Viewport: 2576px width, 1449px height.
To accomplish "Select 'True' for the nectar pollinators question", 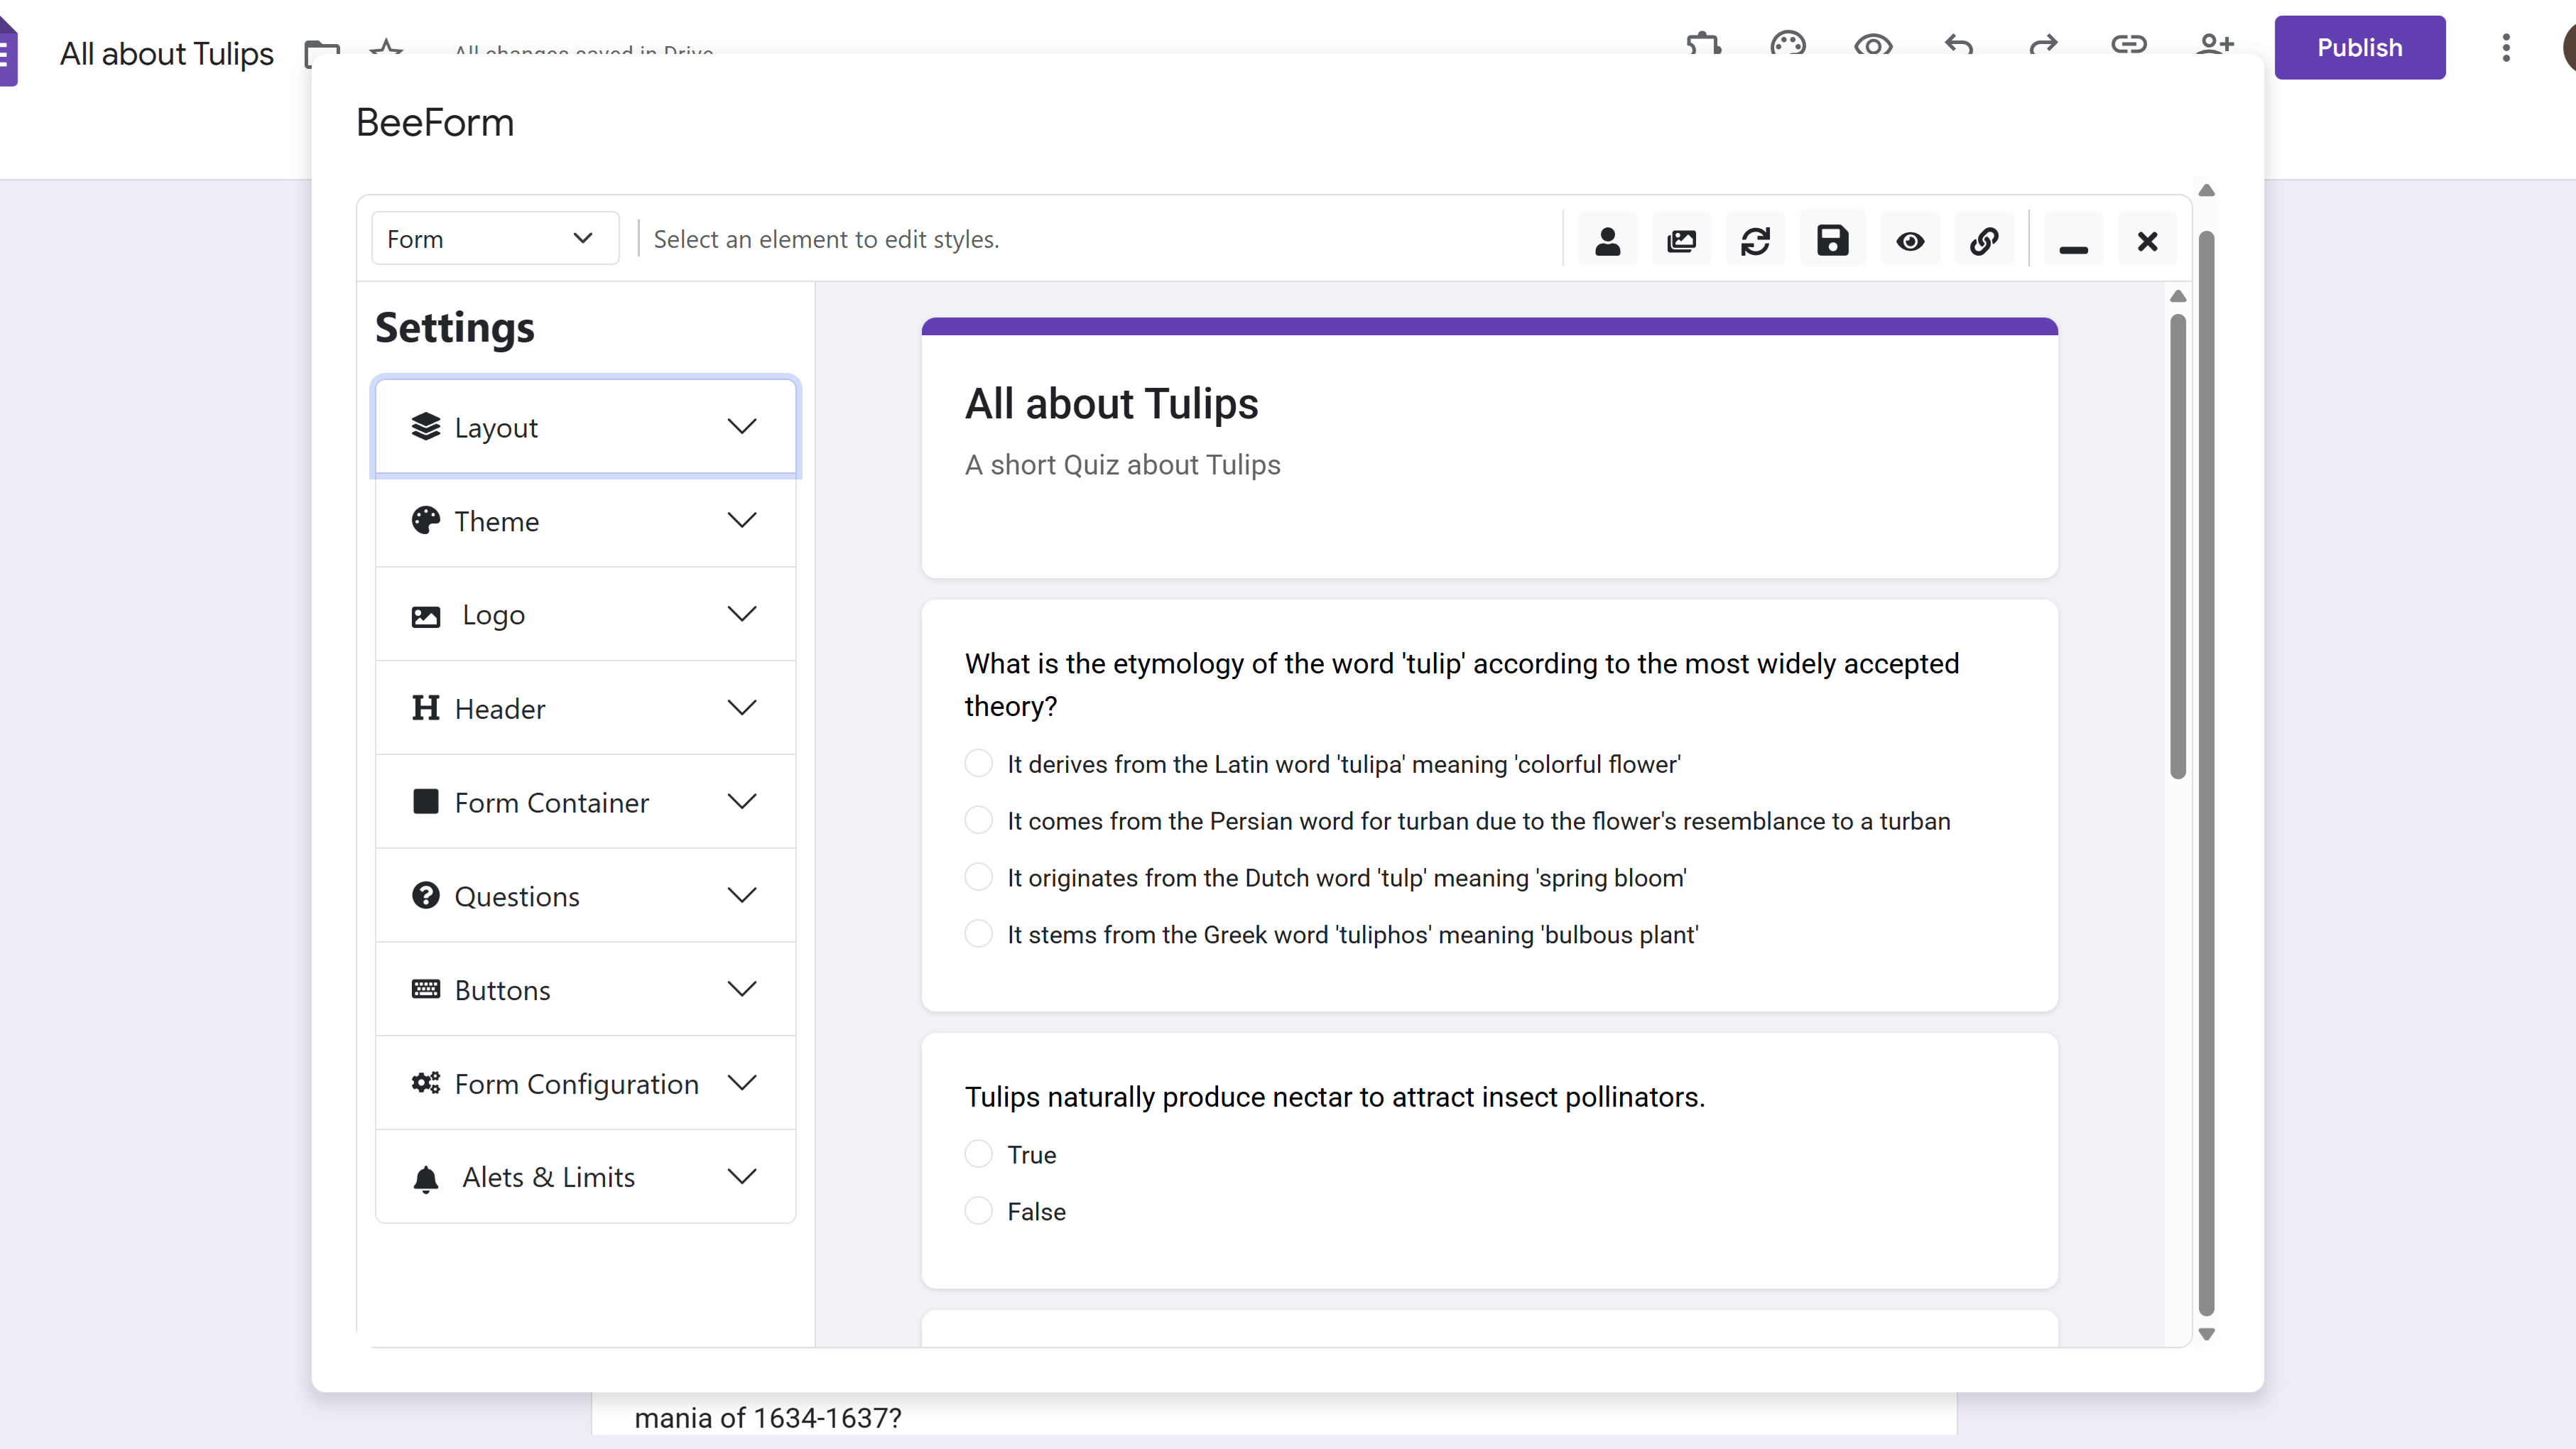I will click(x=978, y=1153).
